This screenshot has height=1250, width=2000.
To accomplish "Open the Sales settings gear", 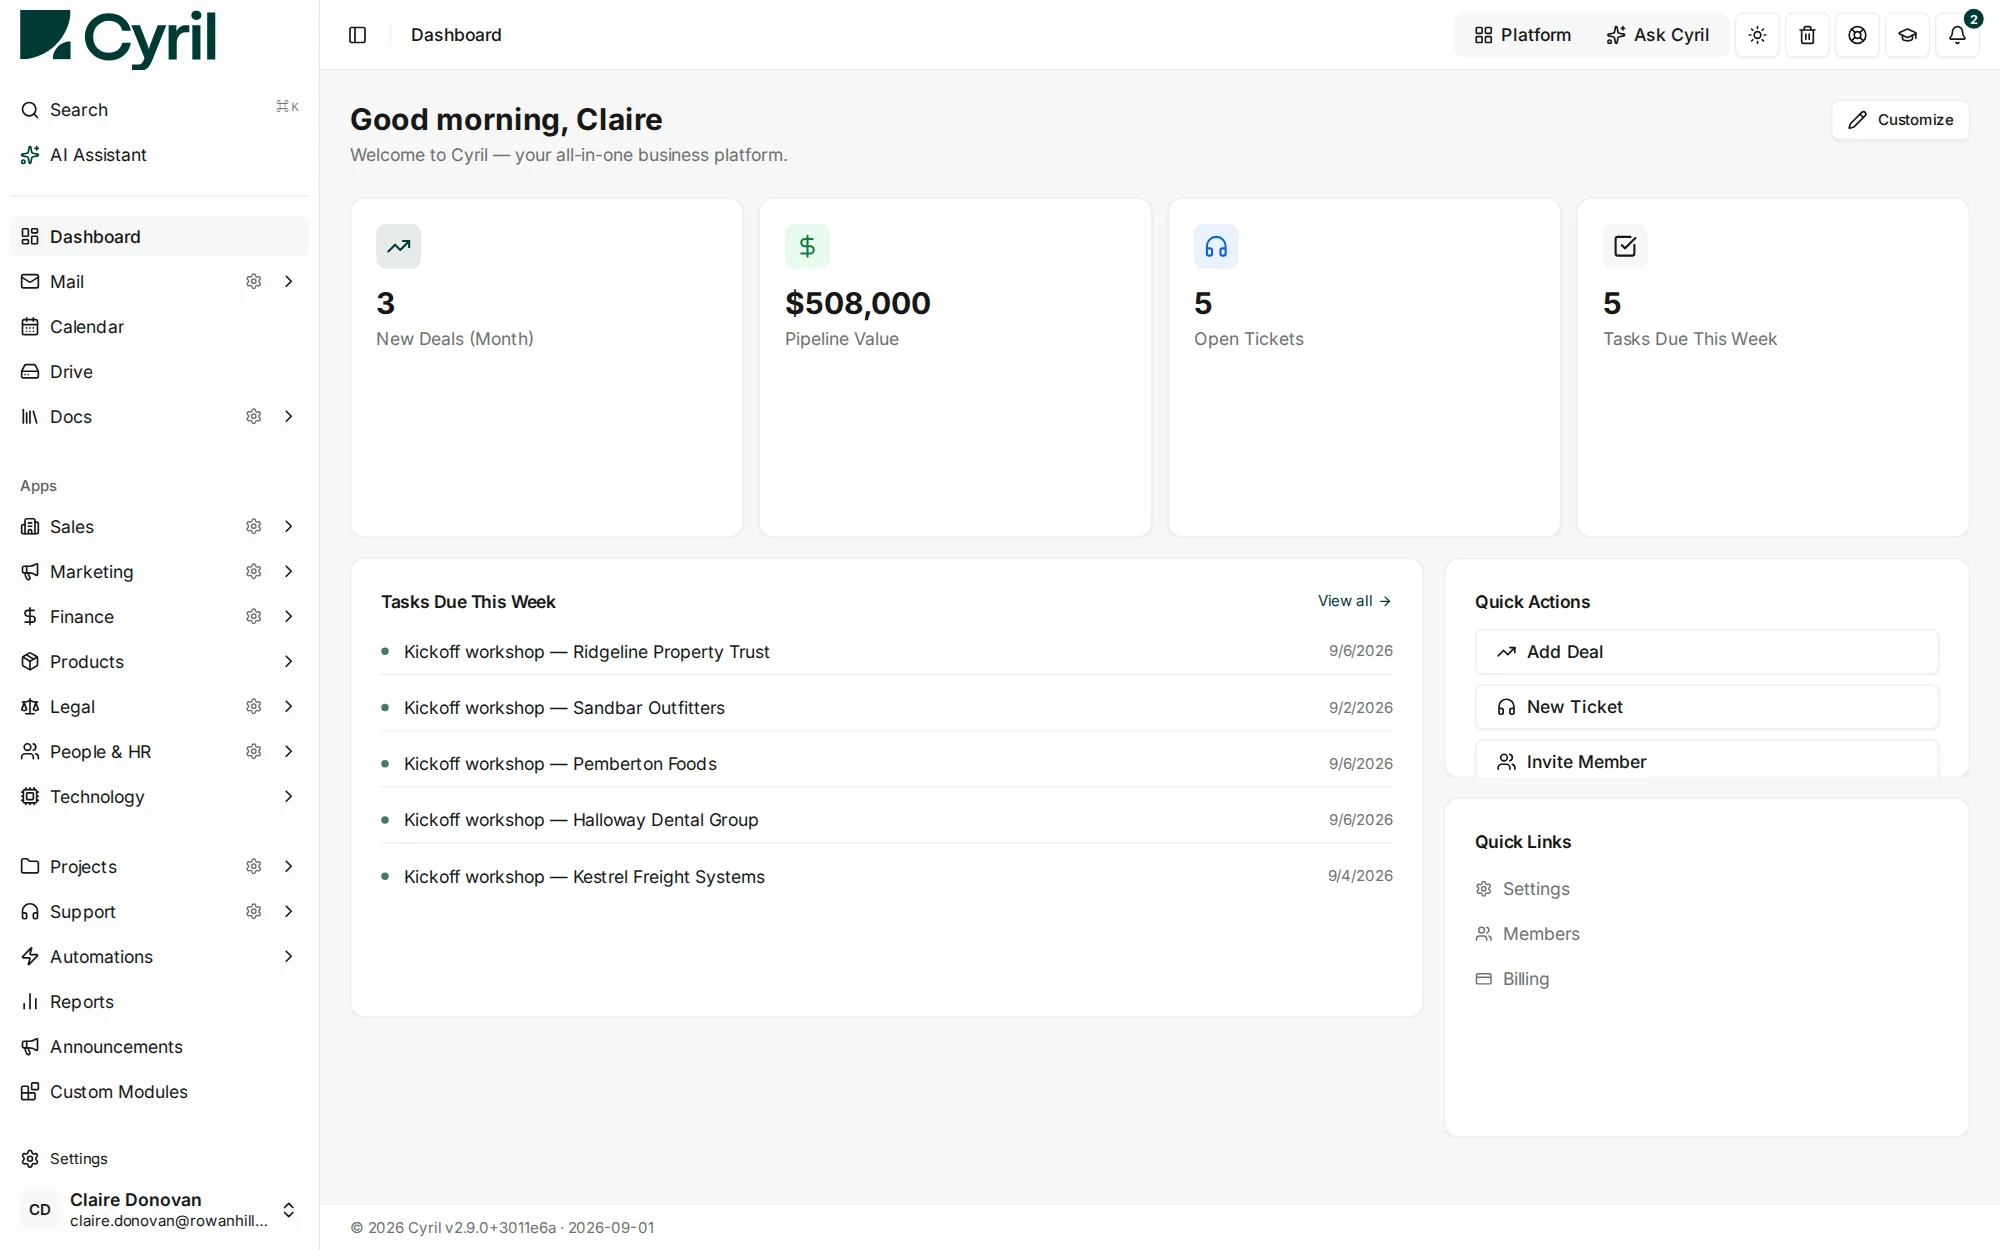I will point(254,527).
